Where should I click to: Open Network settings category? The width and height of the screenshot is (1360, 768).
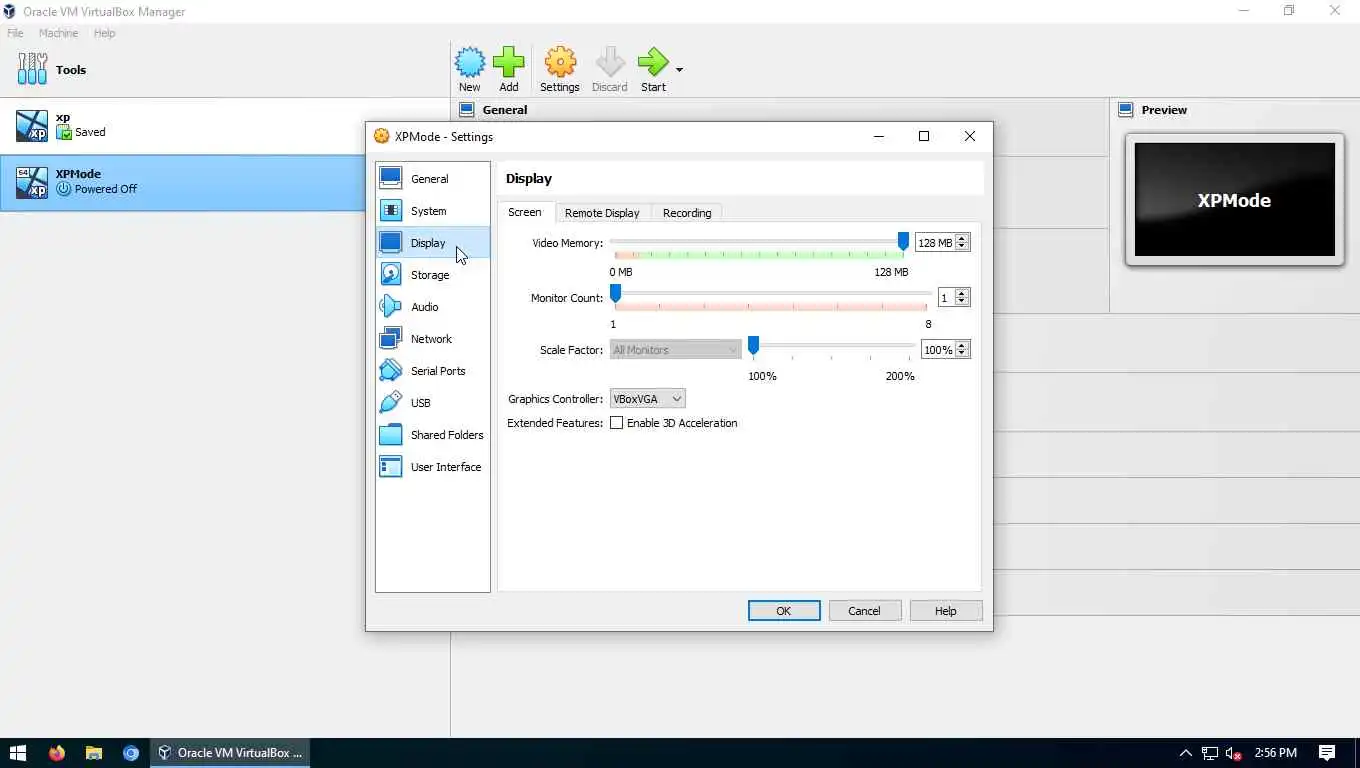click(x=432, y=339)
